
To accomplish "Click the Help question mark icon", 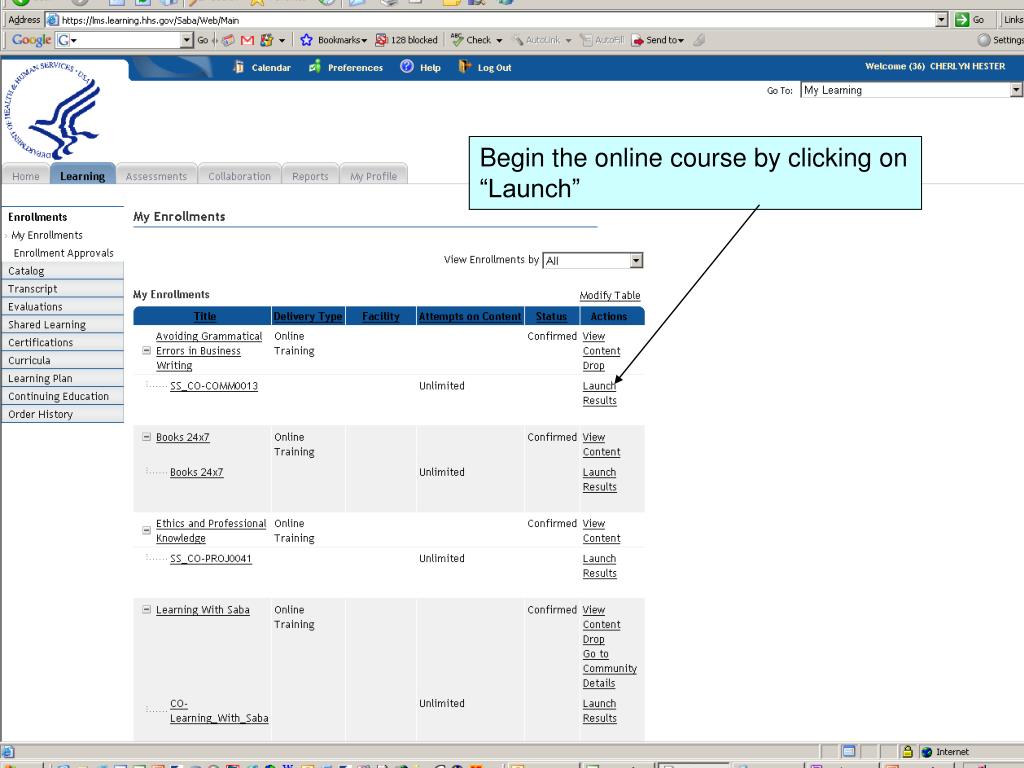I will tap(407, 68).
